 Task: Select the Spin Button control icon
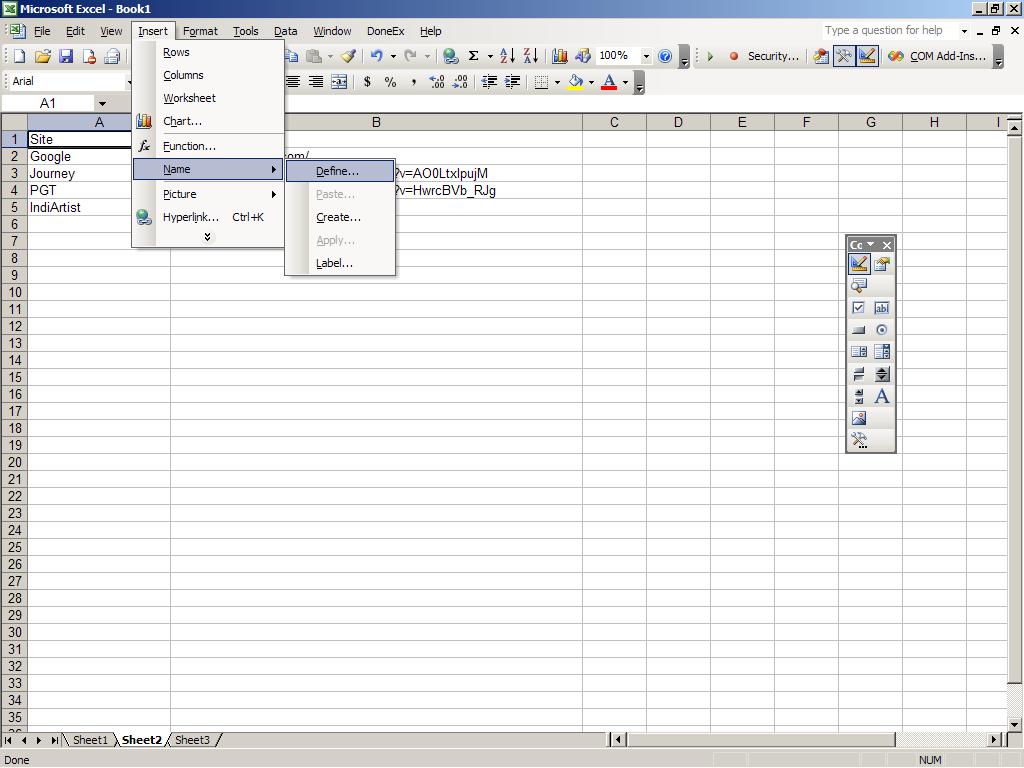pos(882,374)
